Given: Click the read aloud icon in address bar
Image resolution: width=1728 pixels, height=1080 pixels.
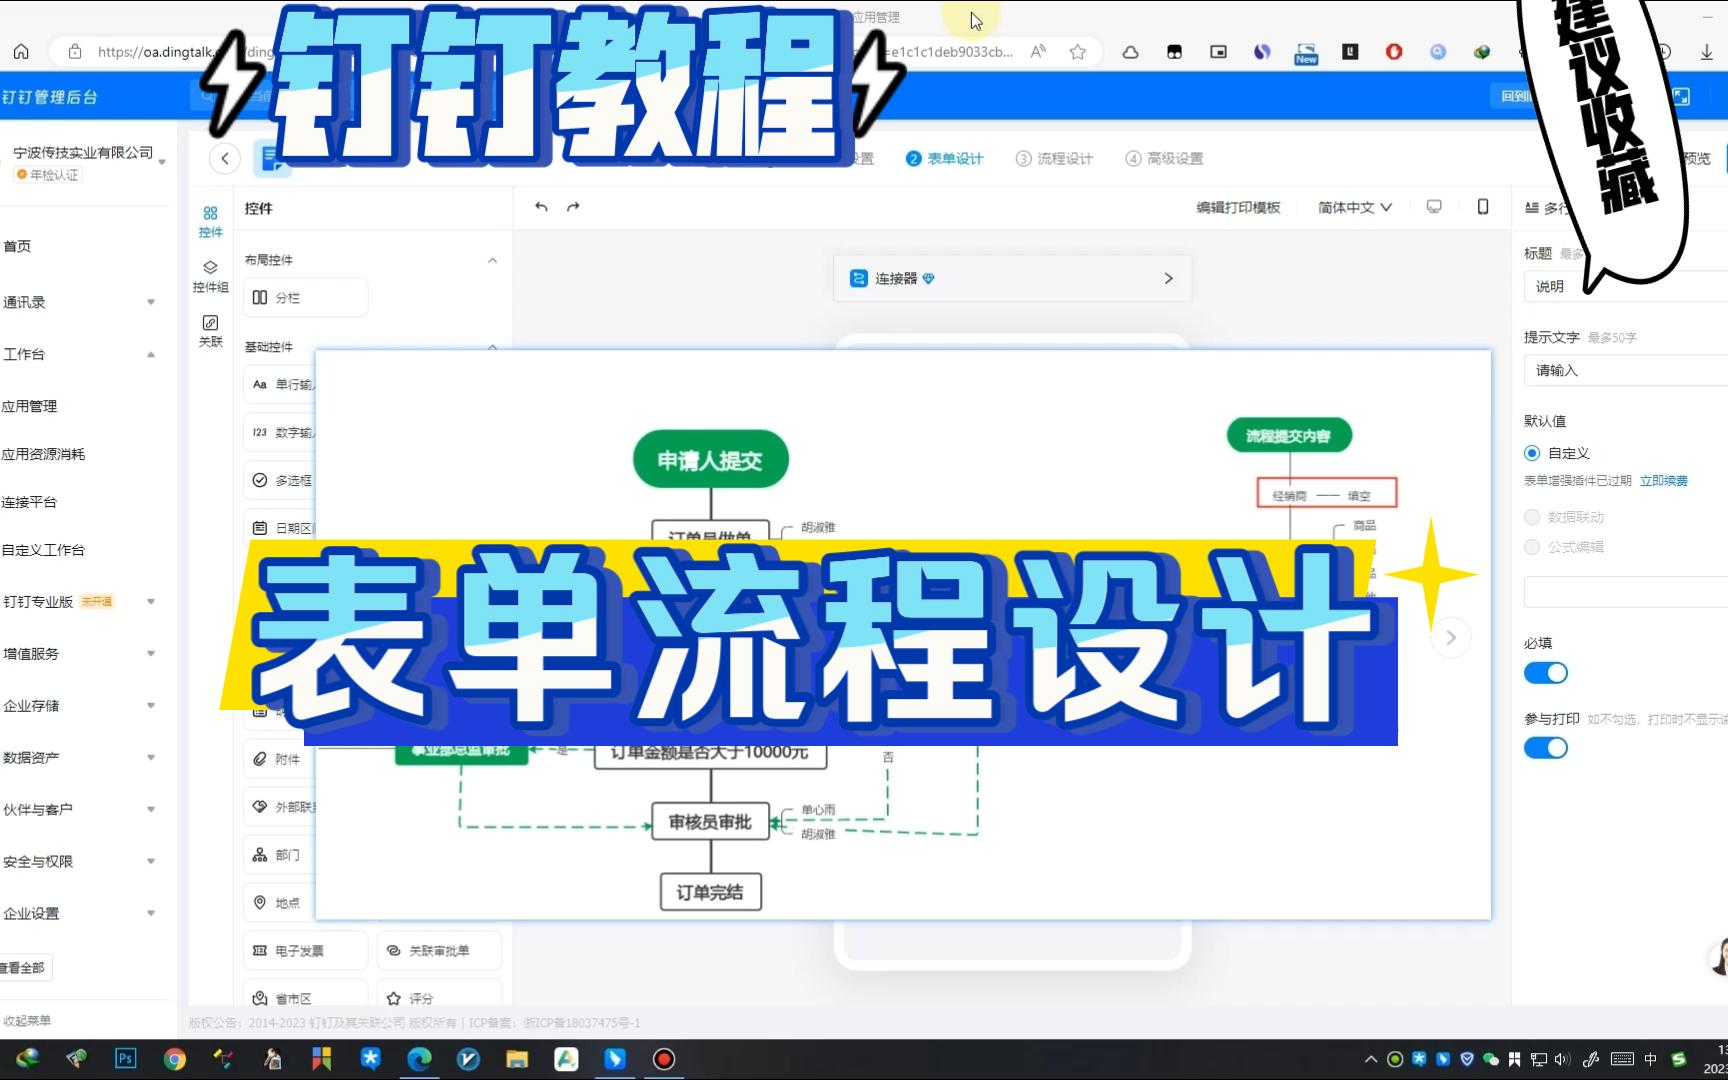Looking at the screenshot, I should [1038, 52].
